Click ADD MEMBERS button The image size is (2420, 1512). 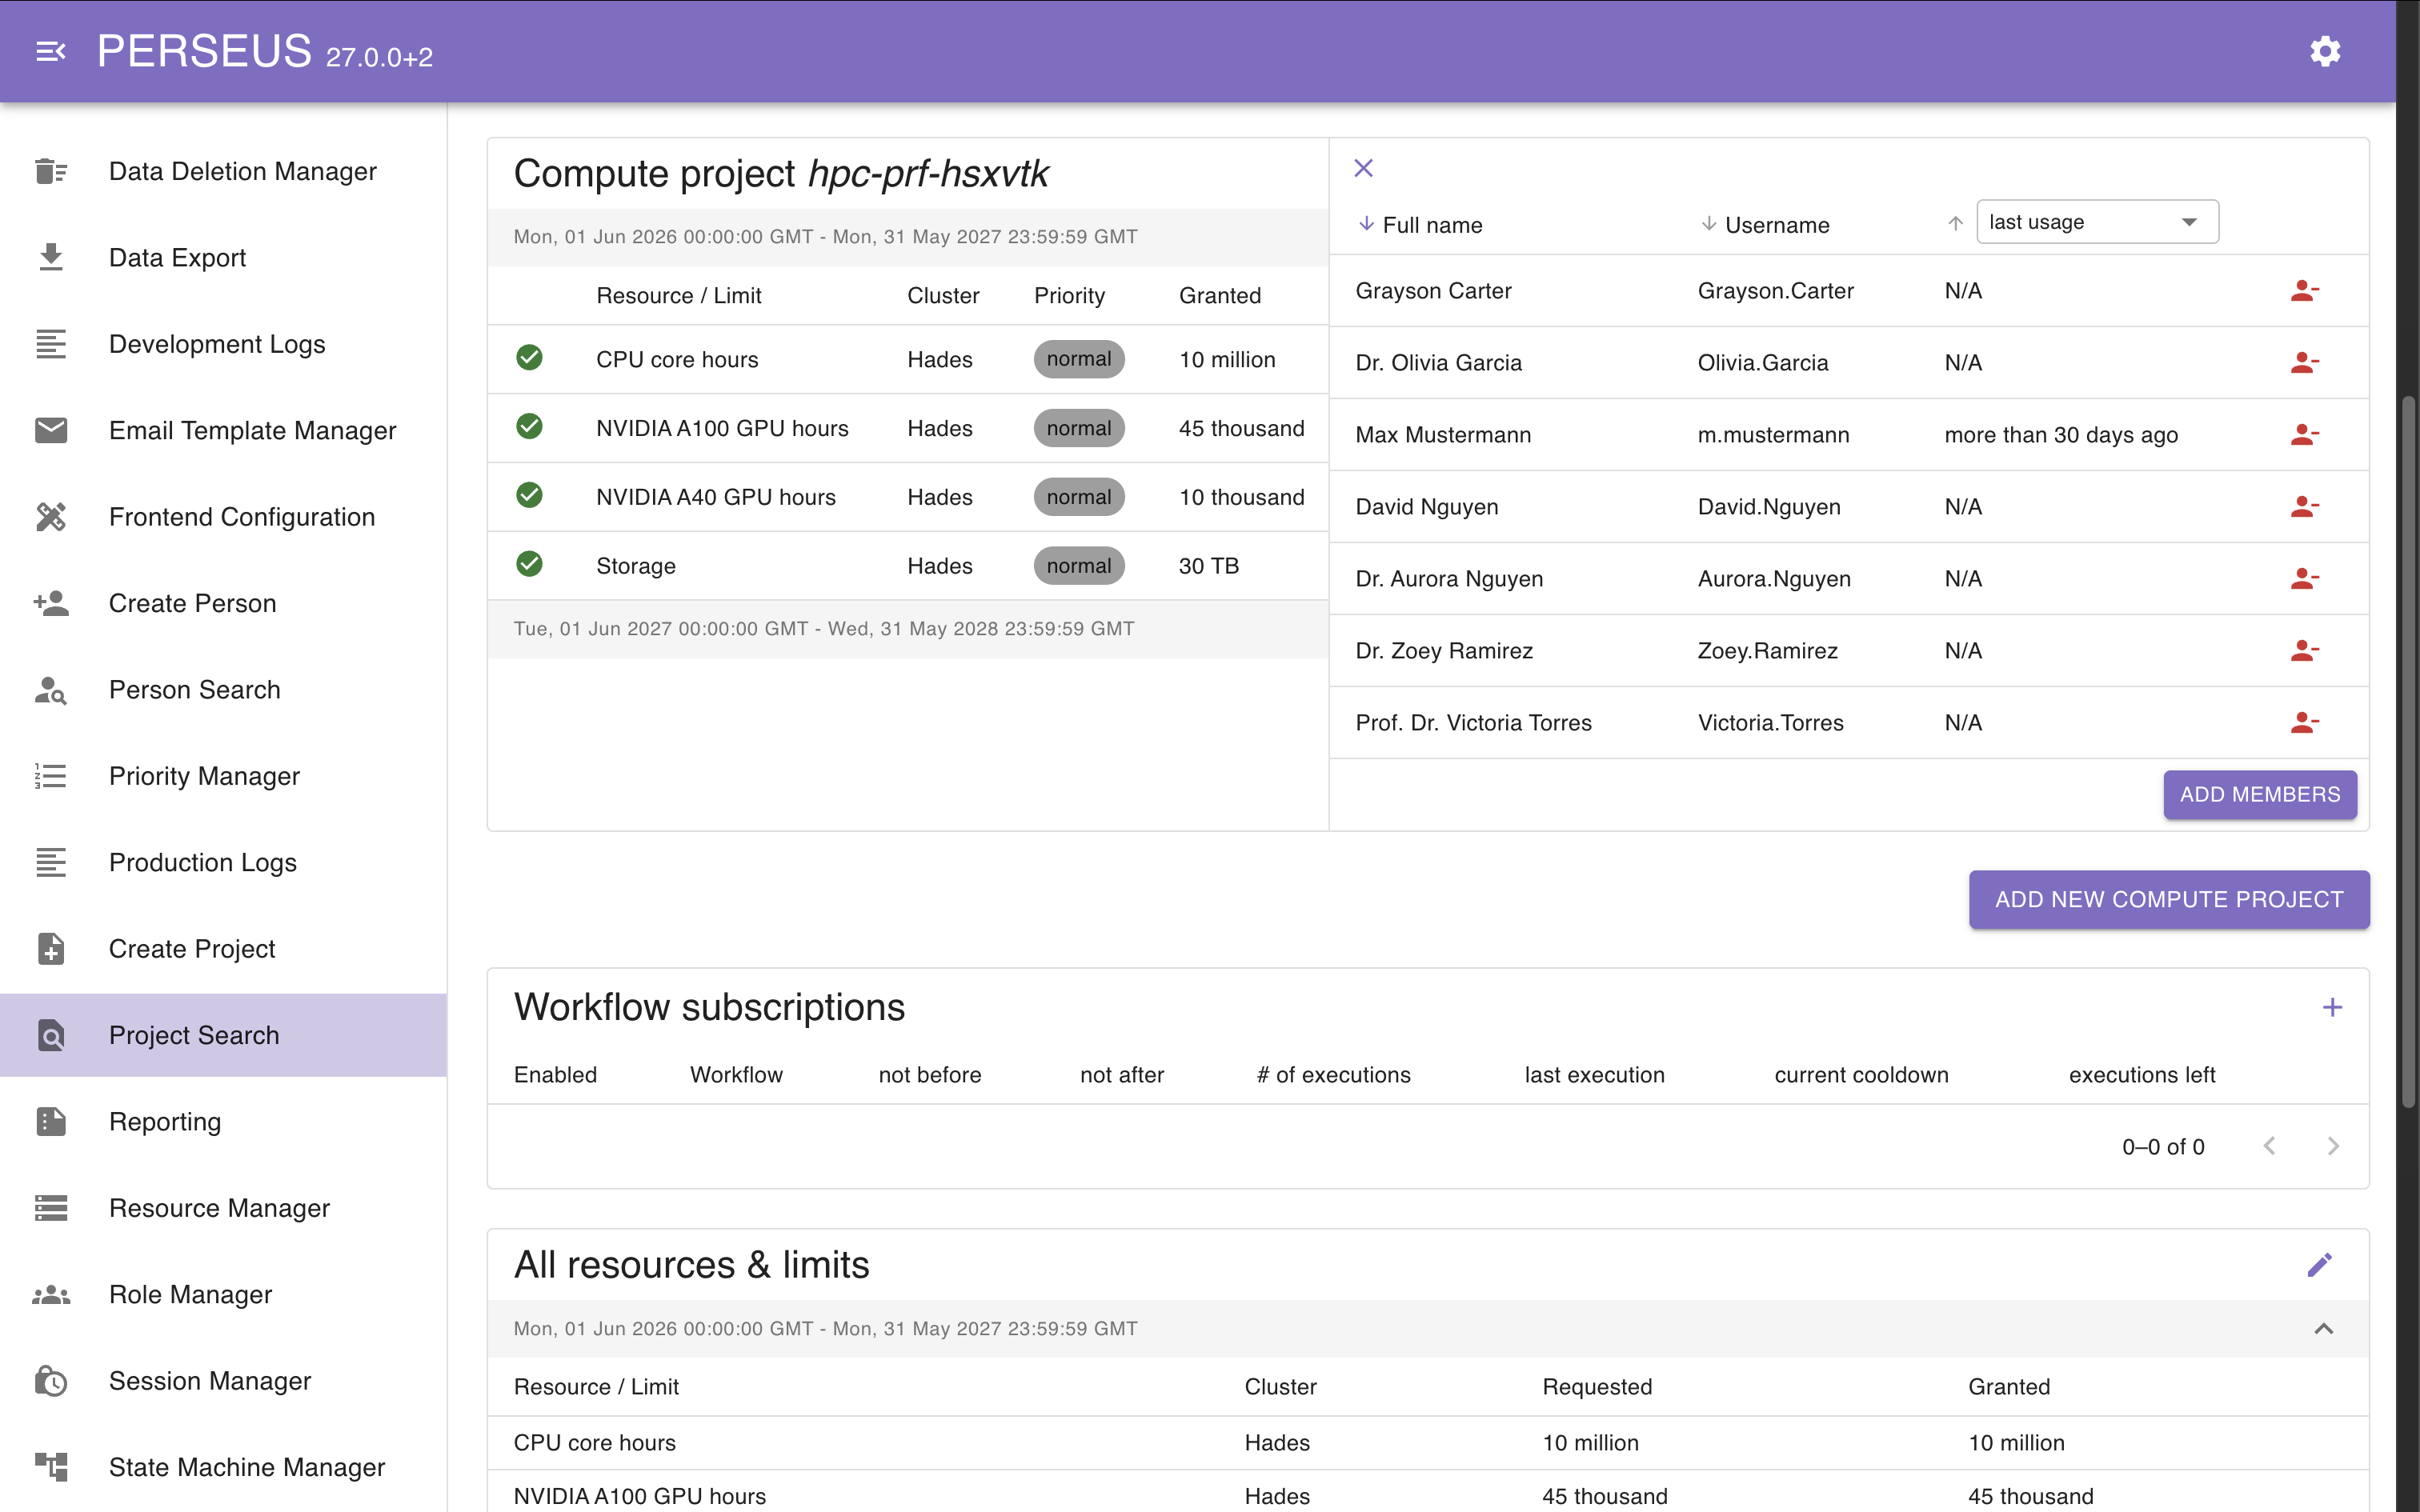(2260, 795)
